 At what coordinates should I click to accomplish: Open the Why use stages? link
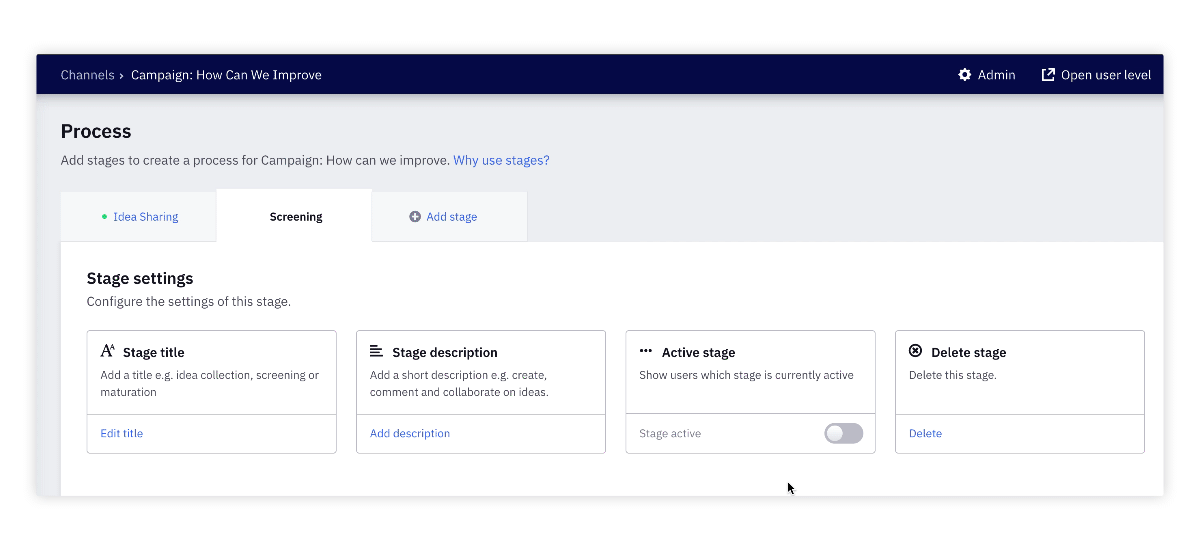click(501, 160)
